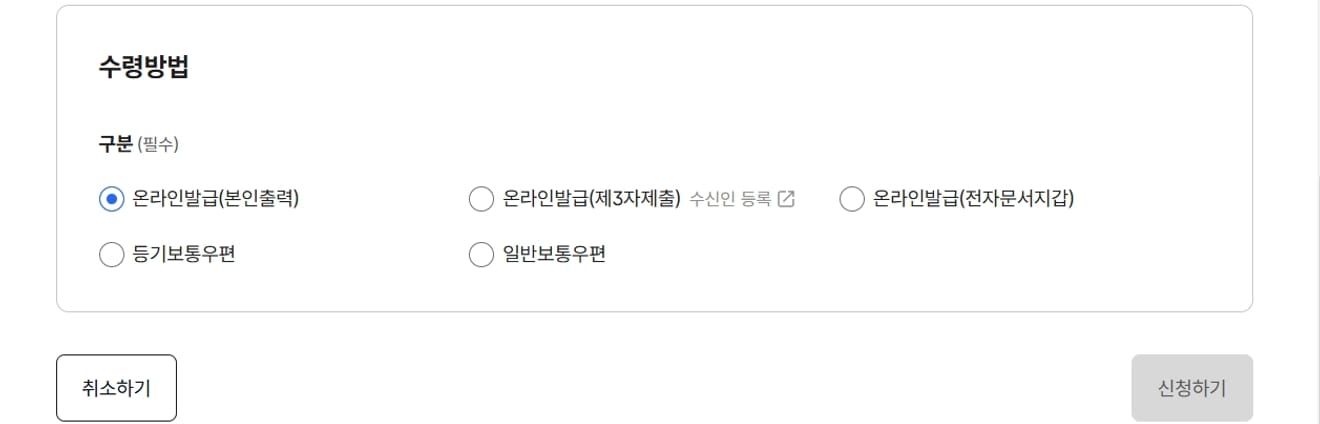This screenshot has height=424, width=1320.
Task: Submit using the 신청하기 button
Action: point(1192,388)
